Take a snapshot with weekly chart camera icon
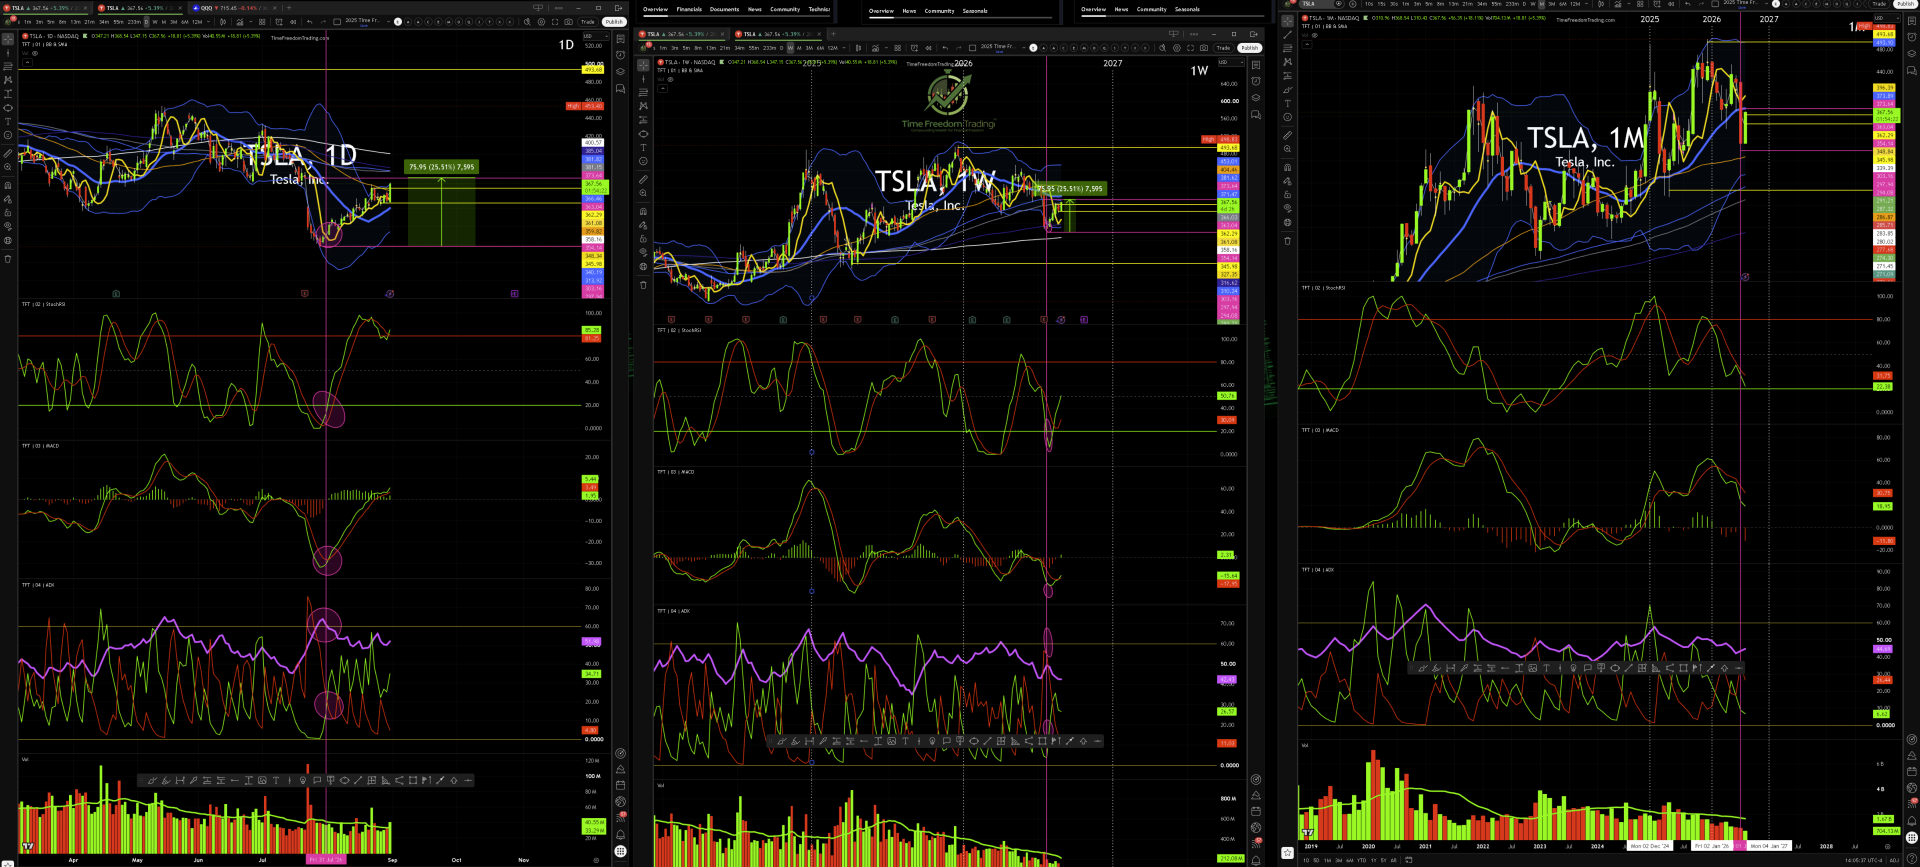1920x867 pixels. pyautogui.click(x=1204, y=48)
